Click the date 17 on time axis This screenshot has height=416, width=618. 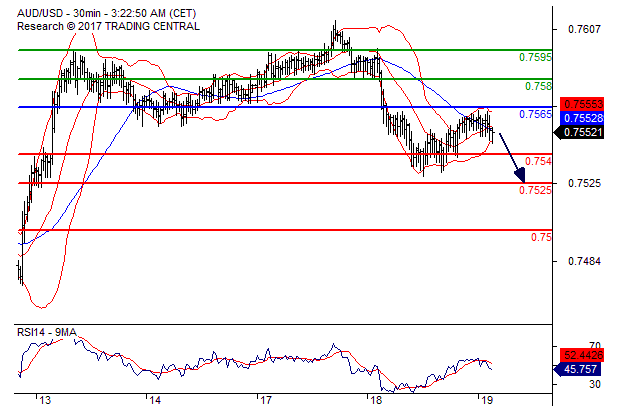pyautogui.click(x=266, y=401)
